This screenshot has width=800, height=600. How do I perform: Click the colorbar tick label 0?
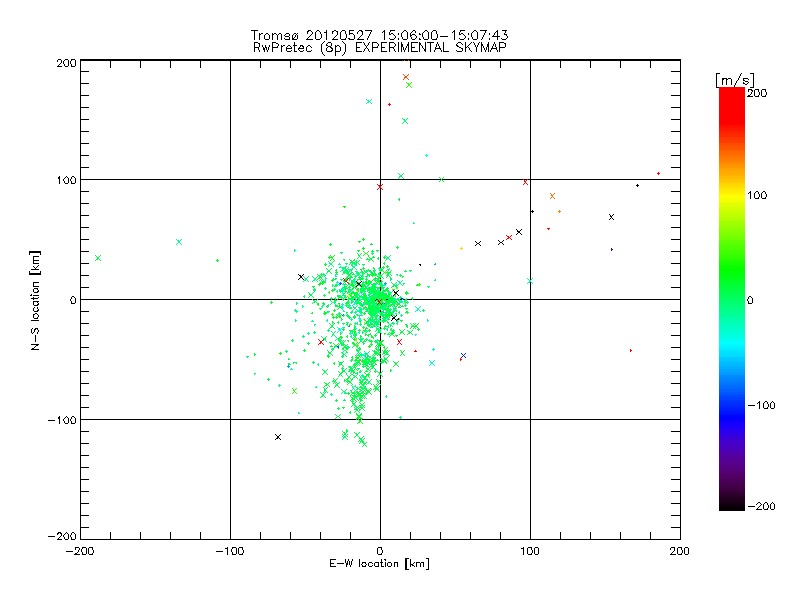click(x=750, y=300)
